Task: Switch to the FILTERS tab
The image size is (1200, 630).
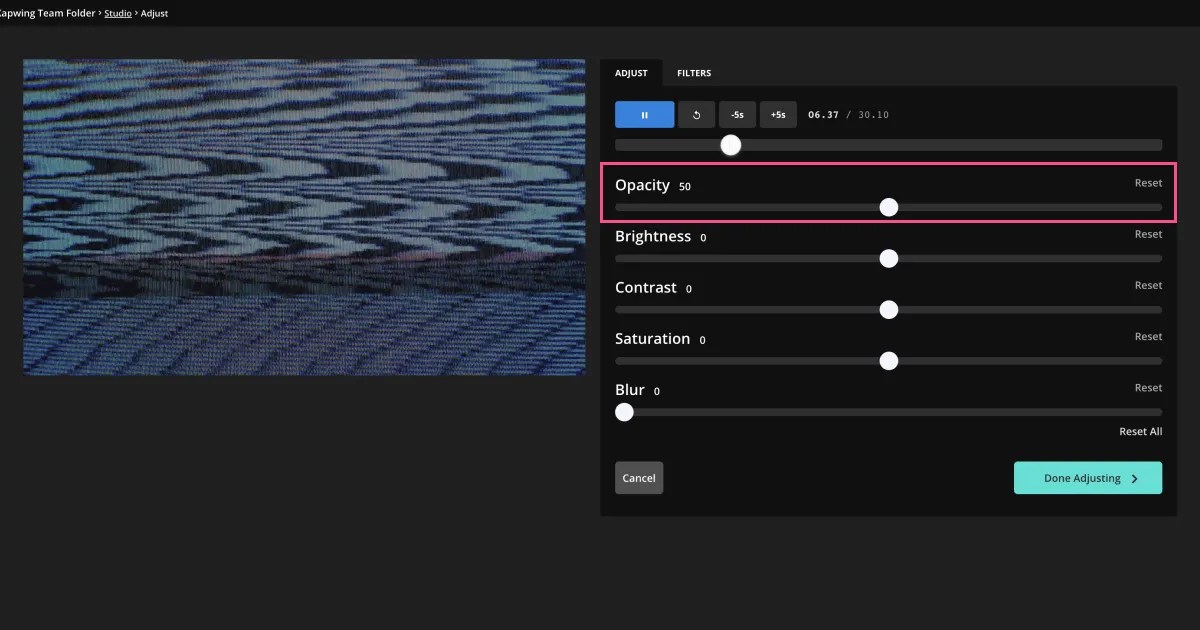Action: click(694, 73)
